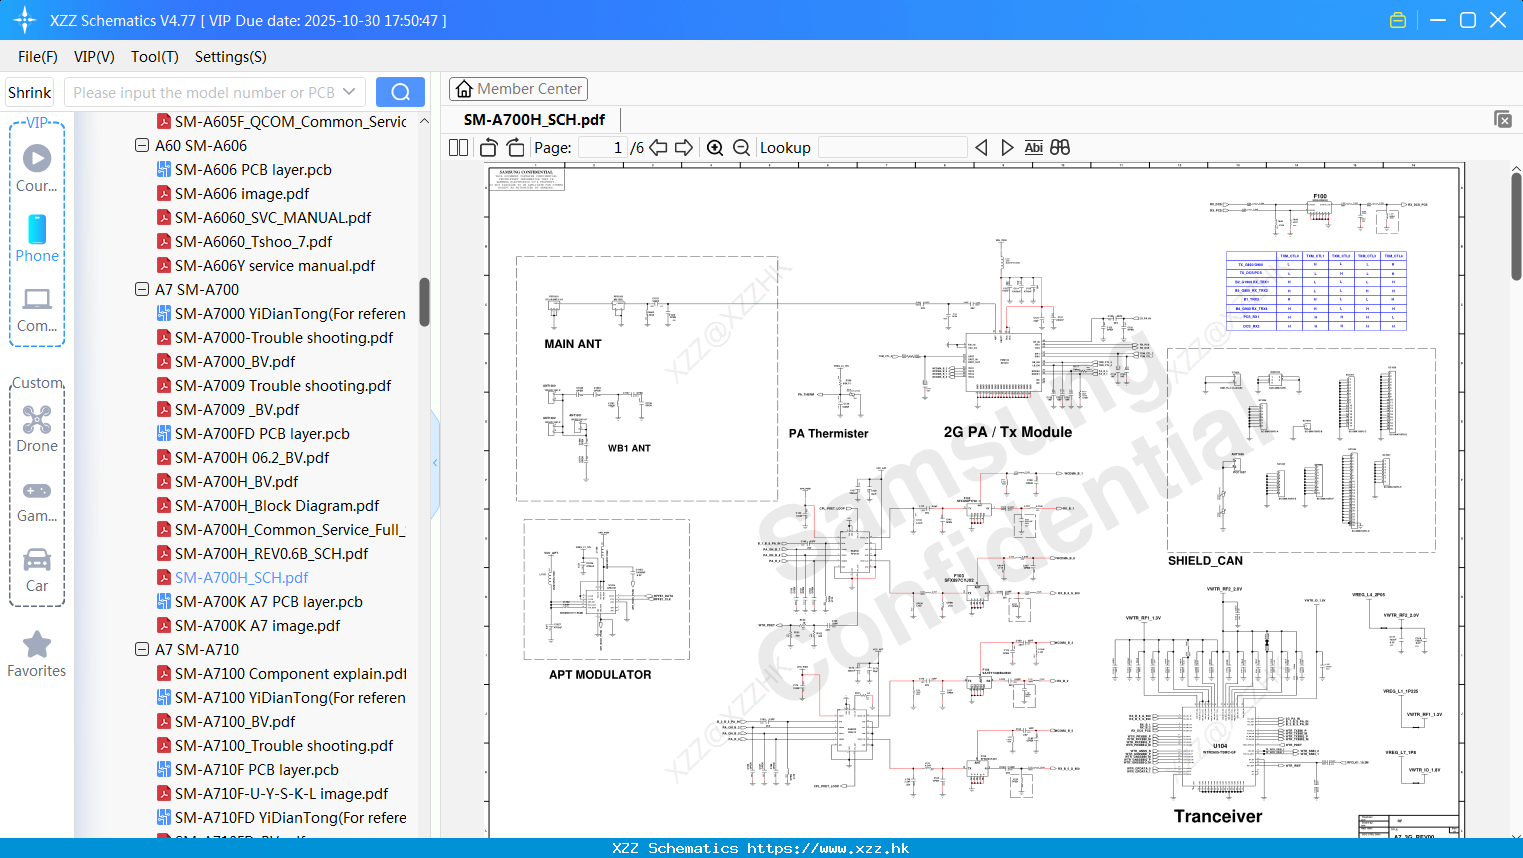Go to previous page arrow
Screen dimensions: 1523x858
click(x=659, y=147)
